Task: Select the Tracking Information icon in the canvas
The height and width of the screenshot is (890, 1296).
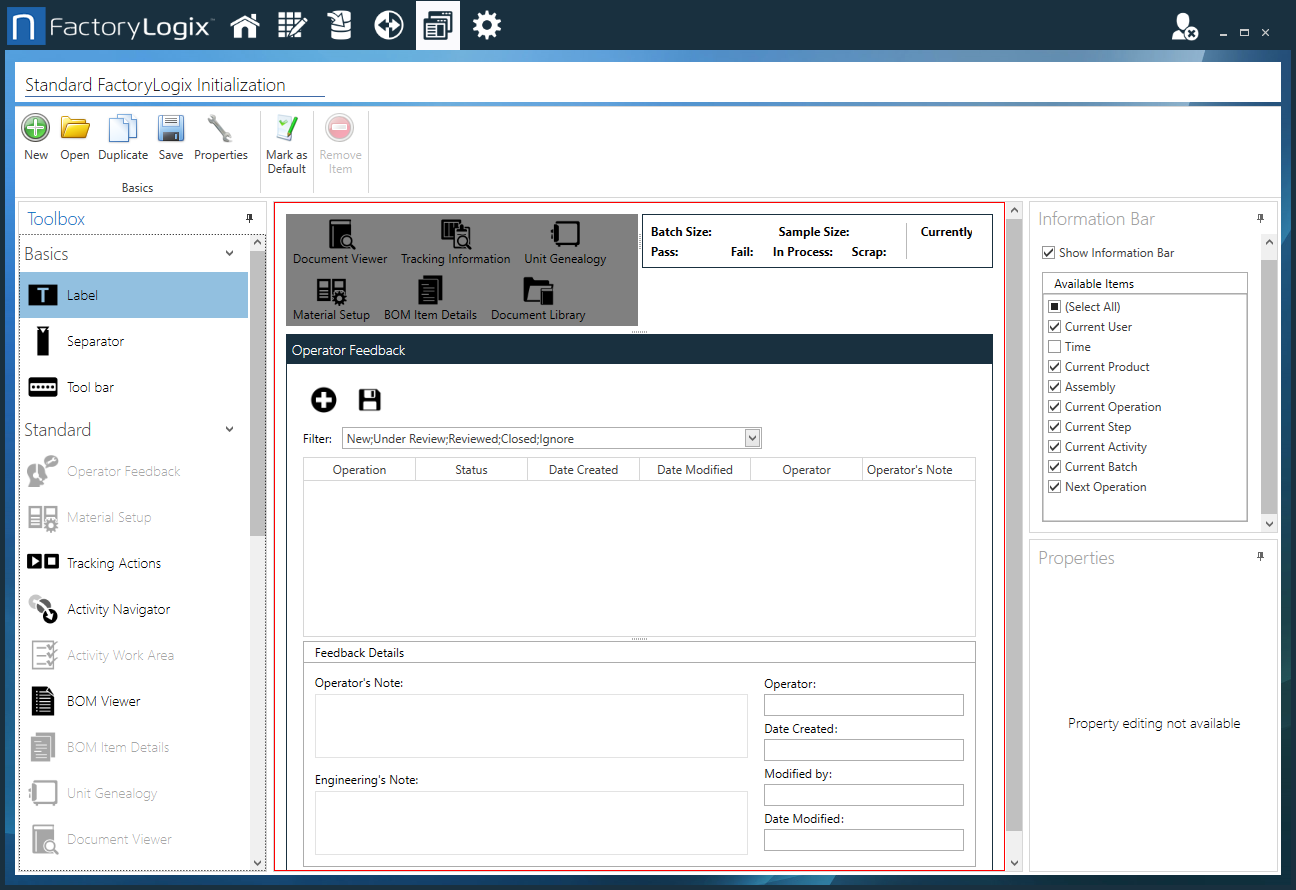Action: click(455, 238)
